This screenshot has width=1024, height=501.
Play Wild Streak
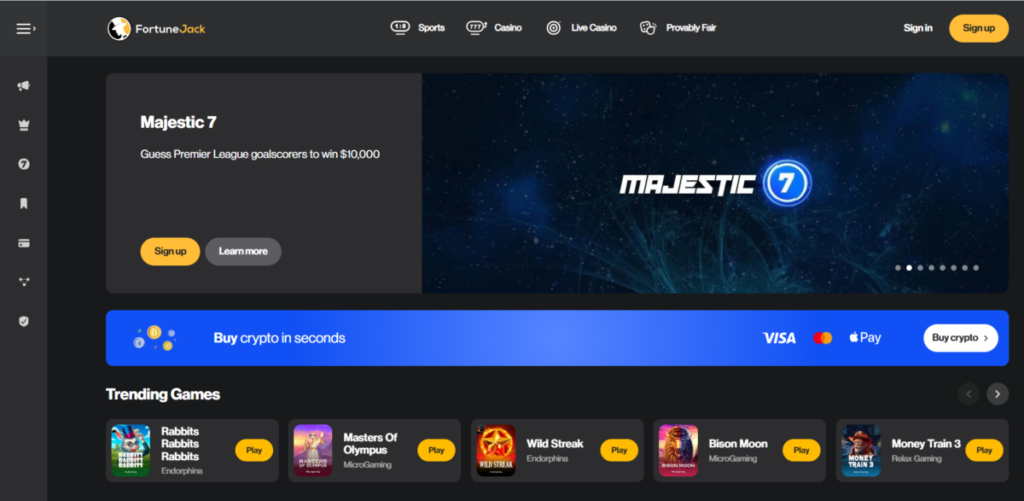[619, 450]
